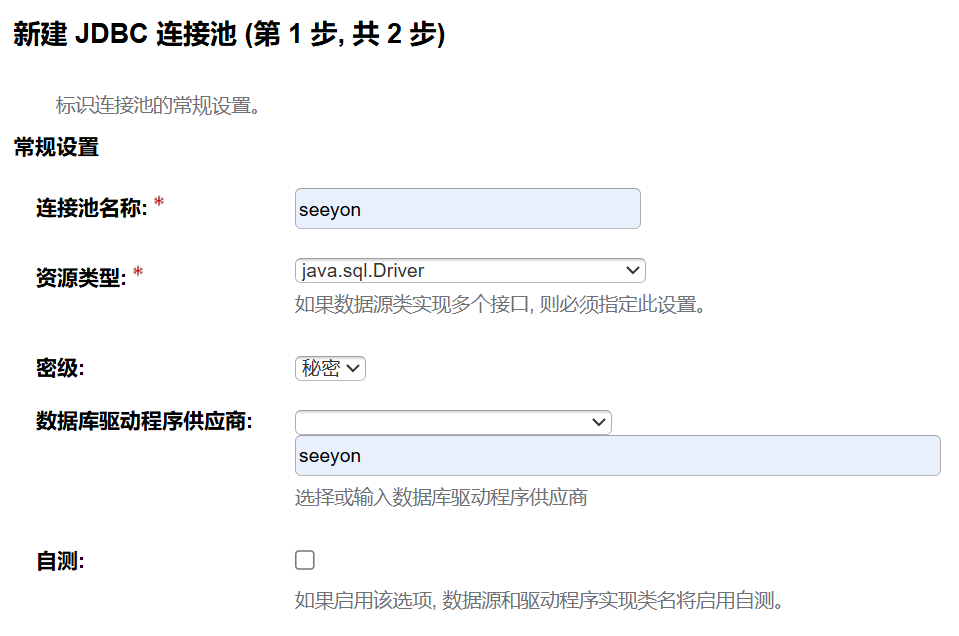Viewport: 959px width, 636px height.
Task: Click the 自测 help text about 启用该选项
Action: 539,601
